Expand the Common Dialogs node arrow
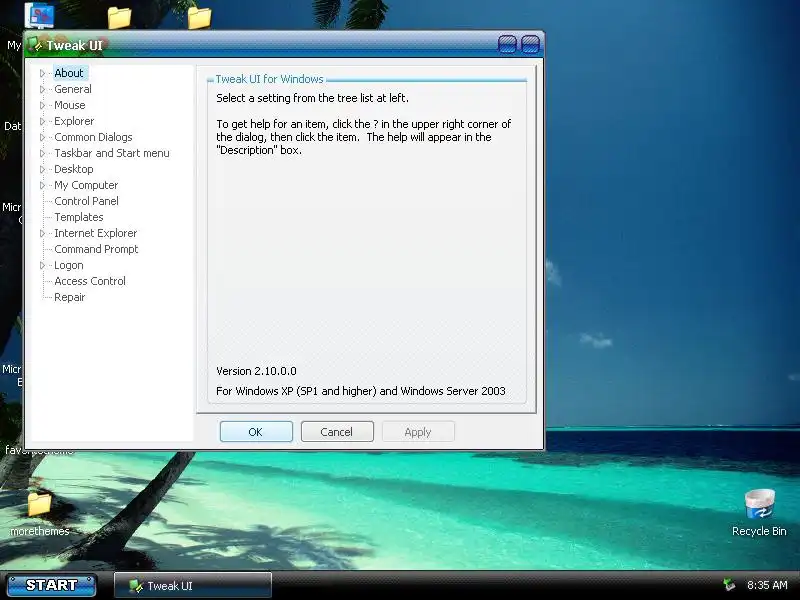Screen dimensions: 800x600 pos(43,137)
